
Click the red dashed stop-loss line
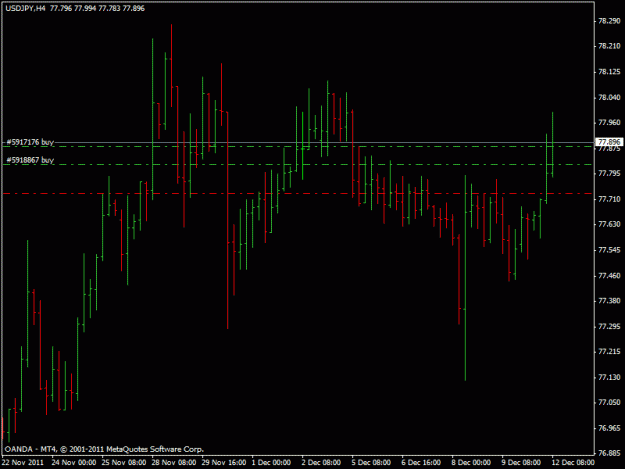tap(298, 194)
